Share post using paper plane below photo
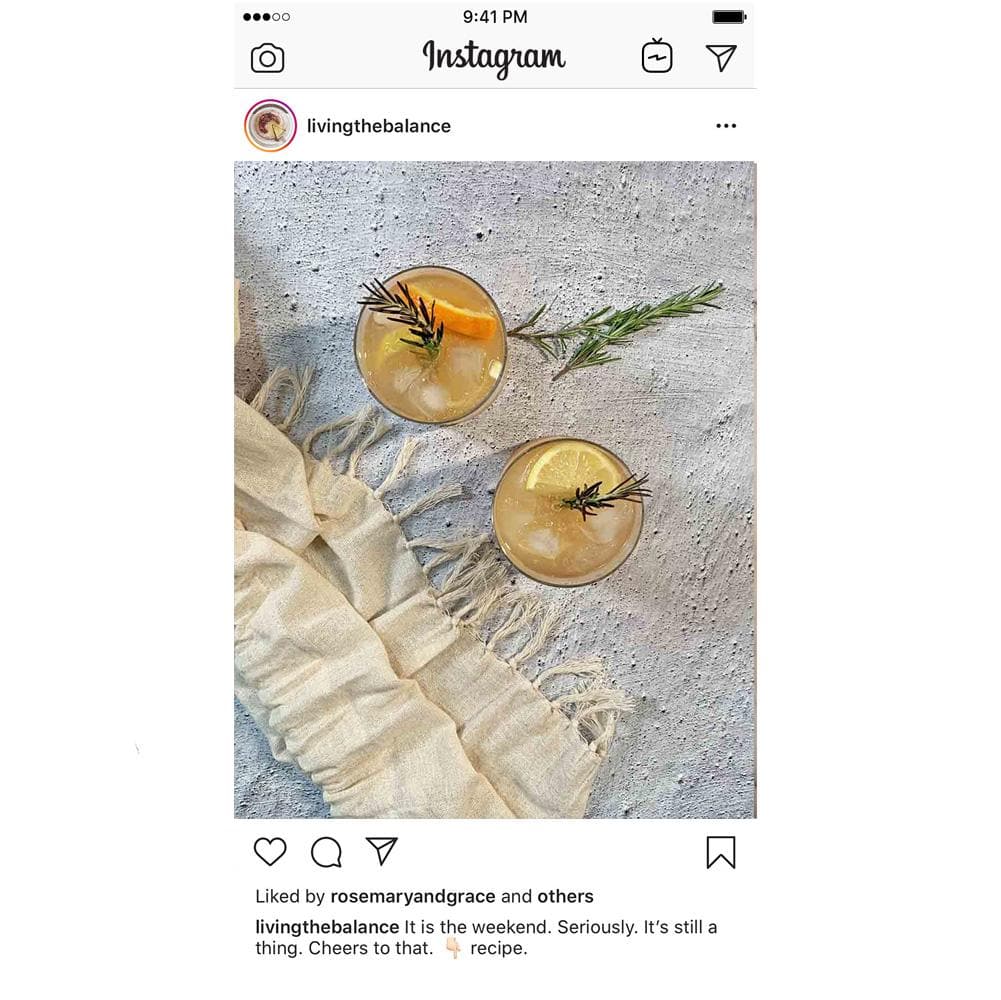Viewport: 1001px width, 1000px height. click(382, 851)
